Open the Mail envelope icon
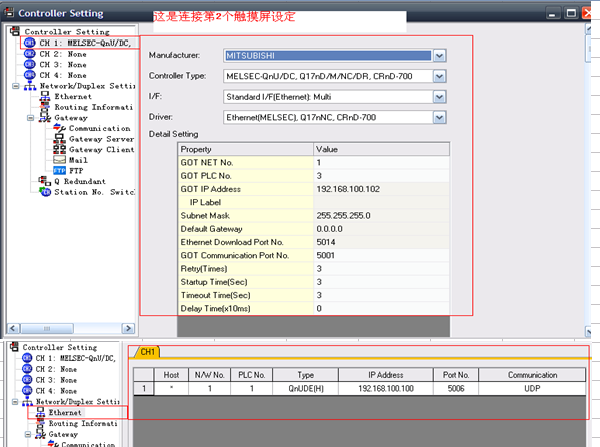The width and height of the screenshot is (600, 447). pos(59,160)
